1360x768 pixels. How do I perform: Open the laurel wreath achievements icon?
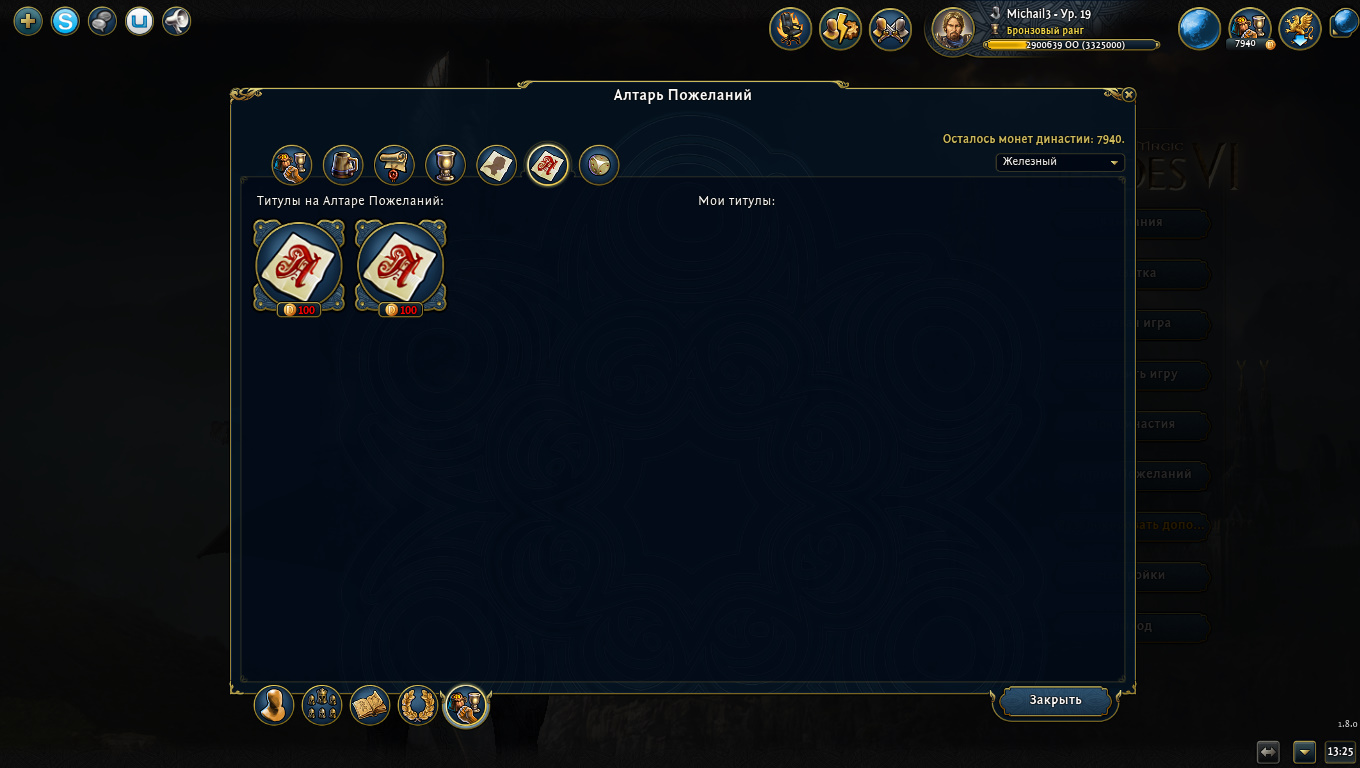point(418,706)
